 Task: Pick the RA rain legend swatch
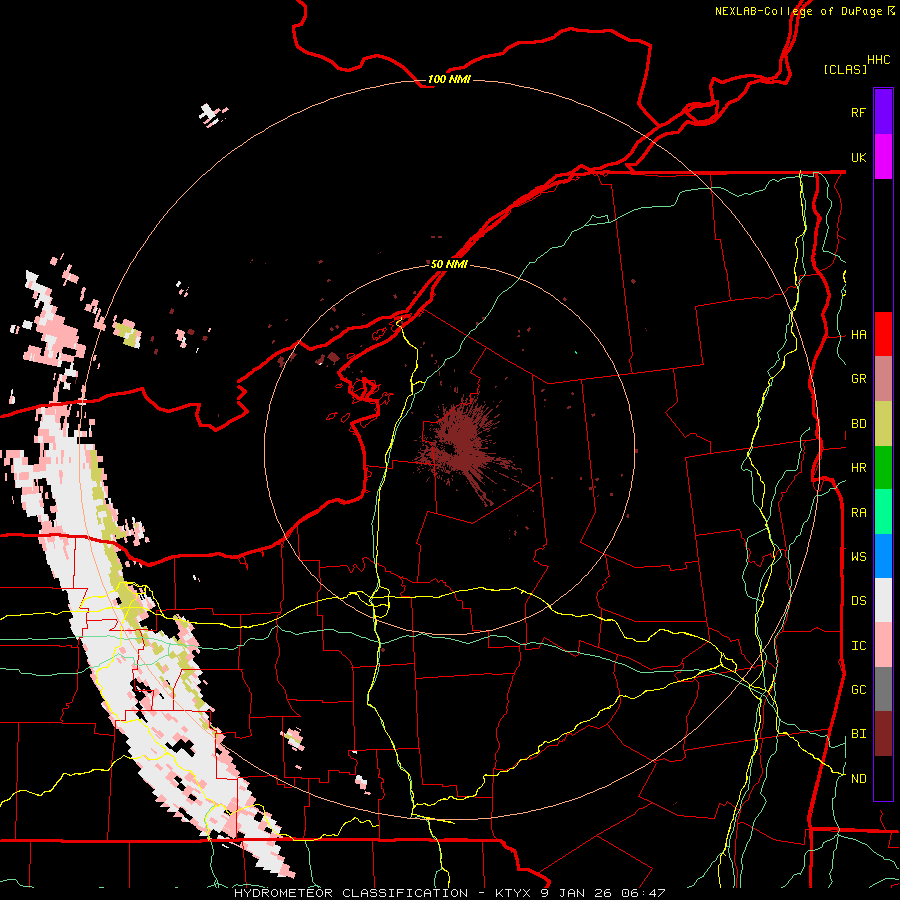click(883, 512)
